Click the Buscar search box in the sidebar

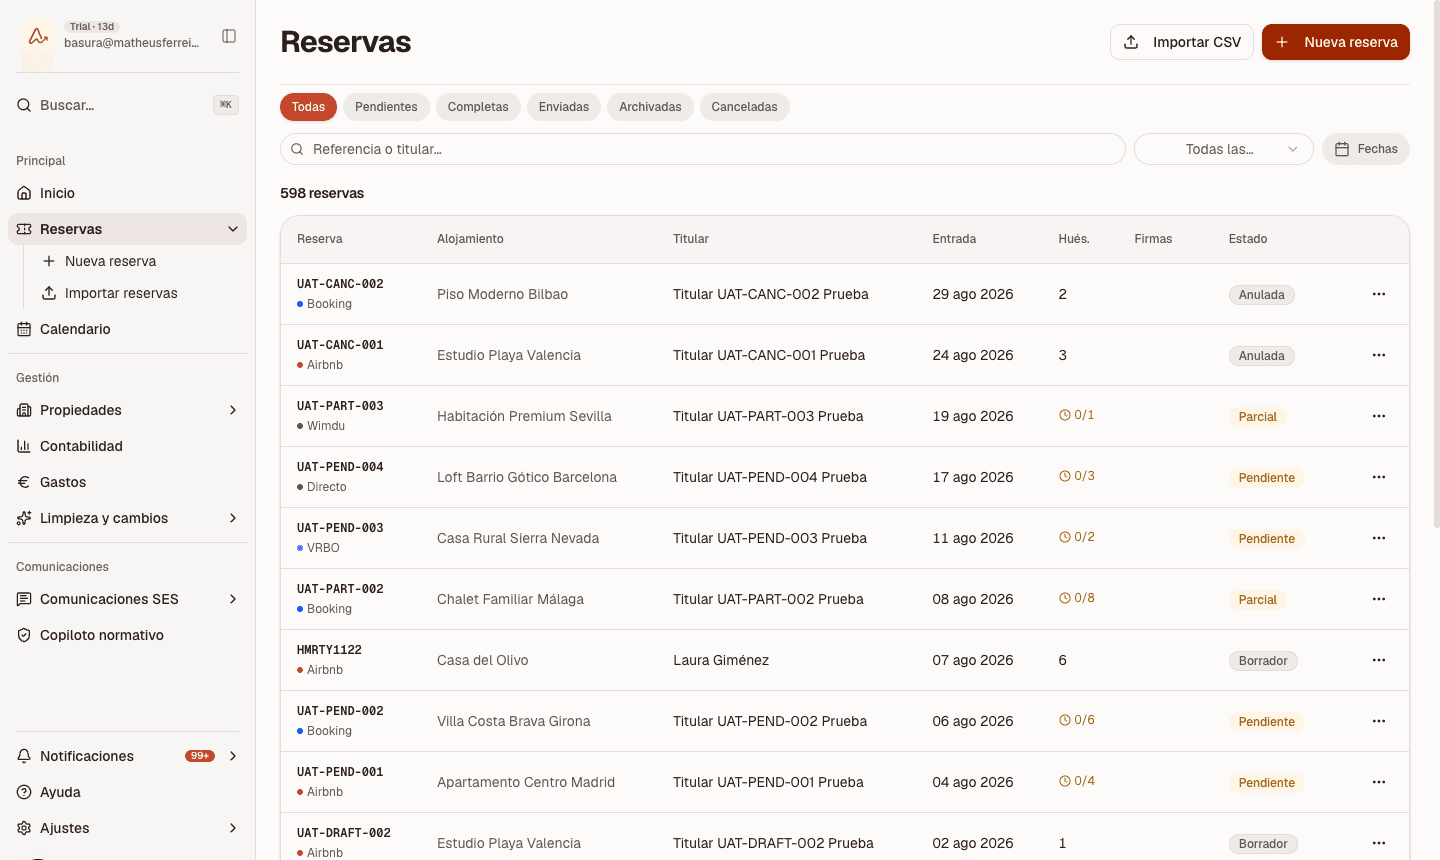tap(127, 105)
